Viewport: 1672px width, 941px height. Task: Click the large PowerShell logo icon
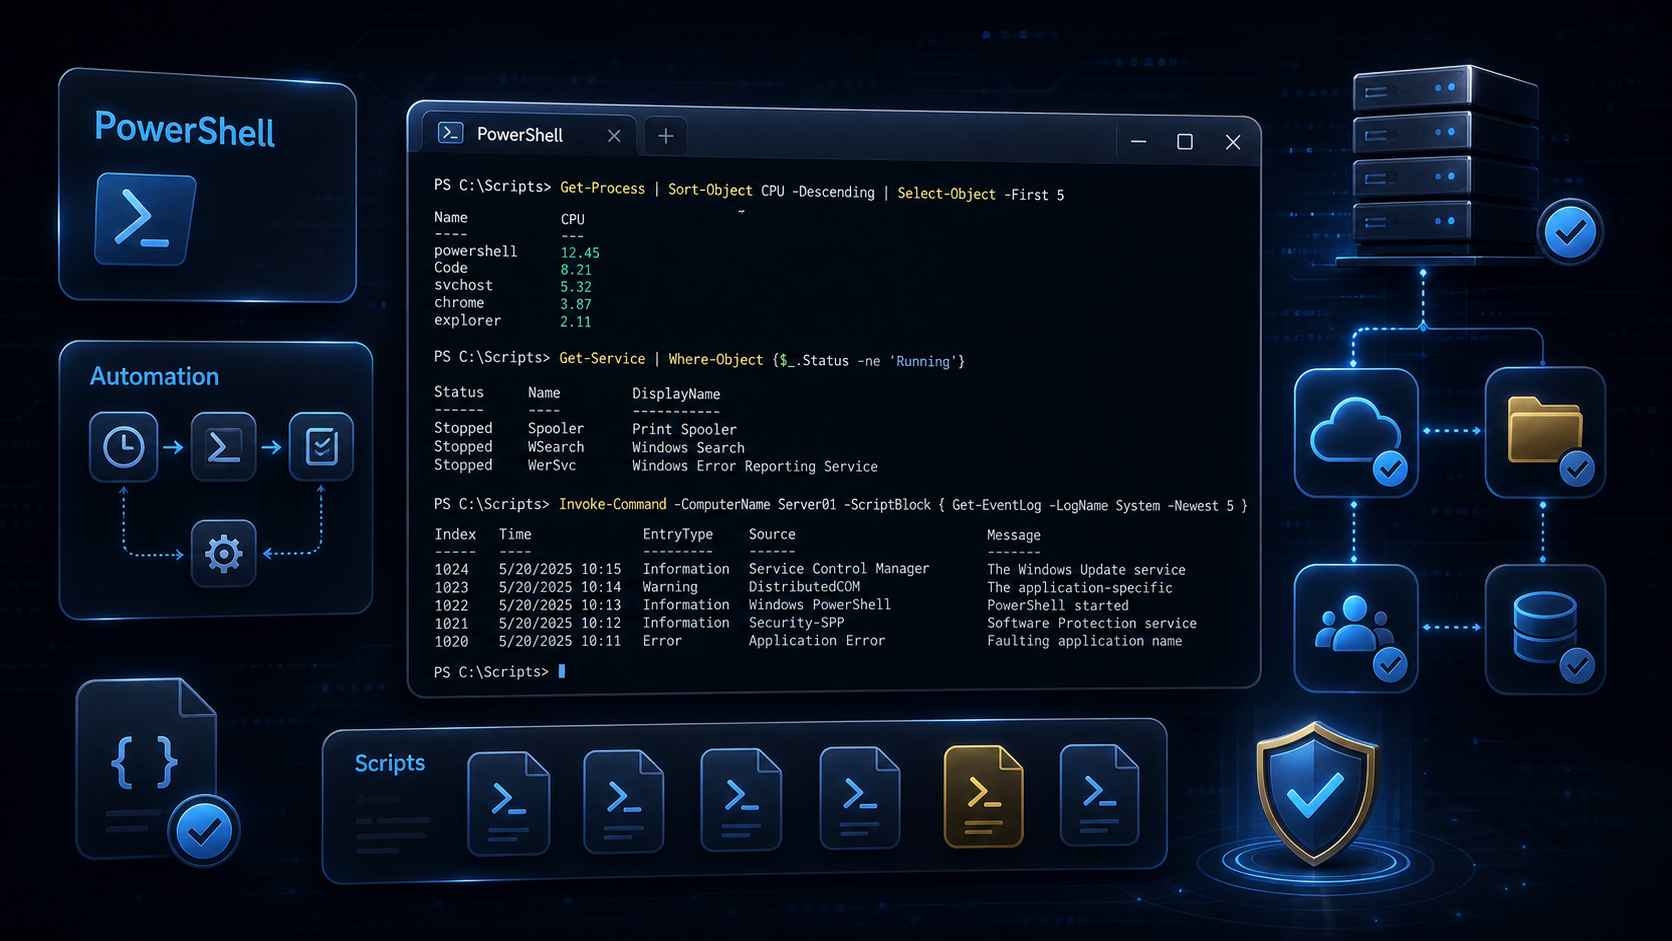click(145, 219)
